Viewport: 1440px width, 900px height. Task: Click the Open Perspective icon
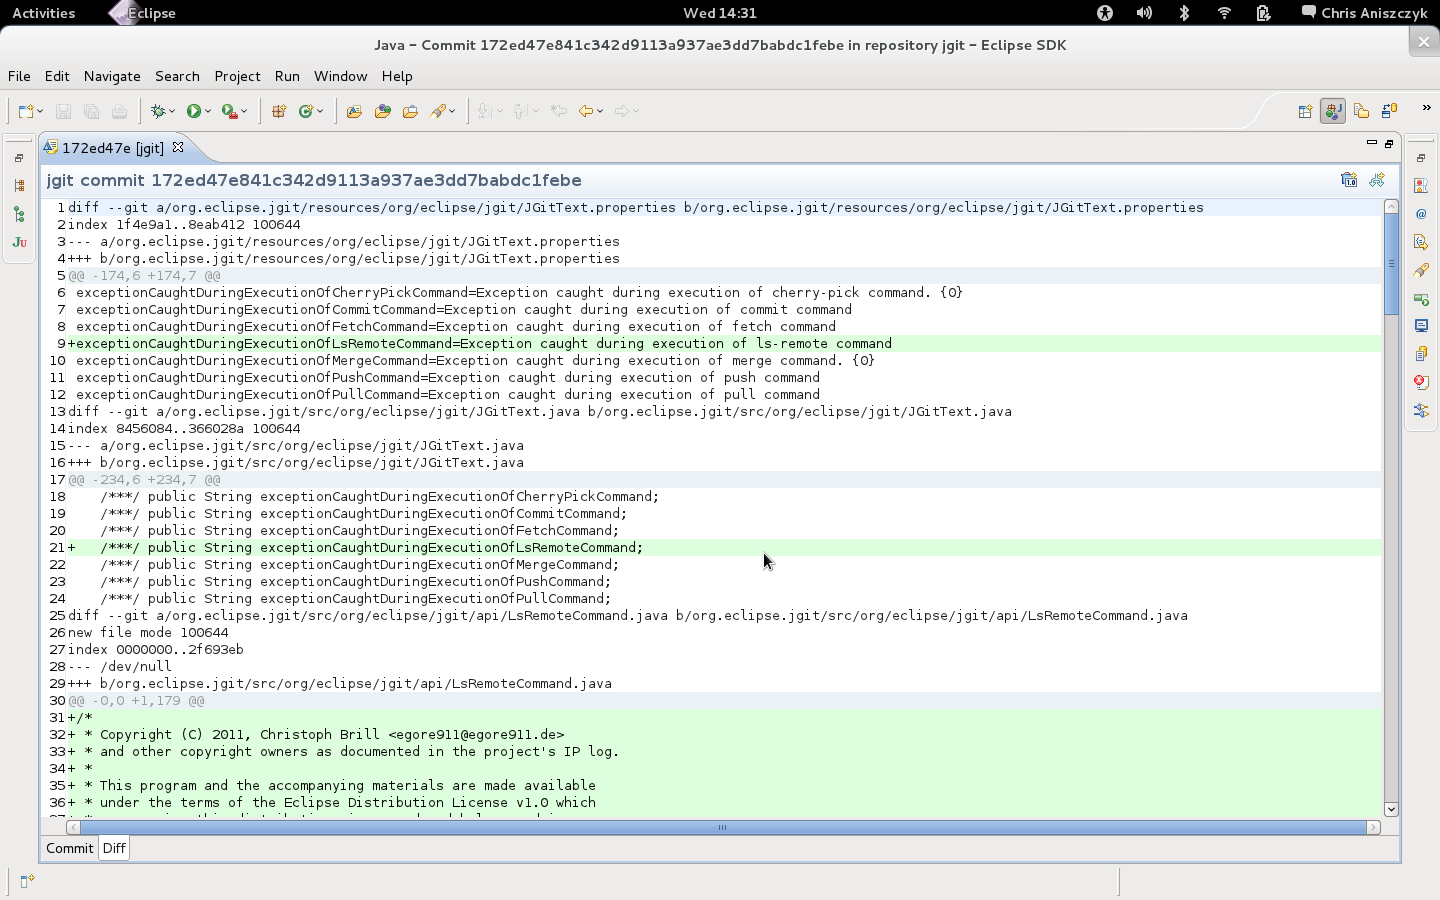pyautogui.click(x=1305, y=111)
